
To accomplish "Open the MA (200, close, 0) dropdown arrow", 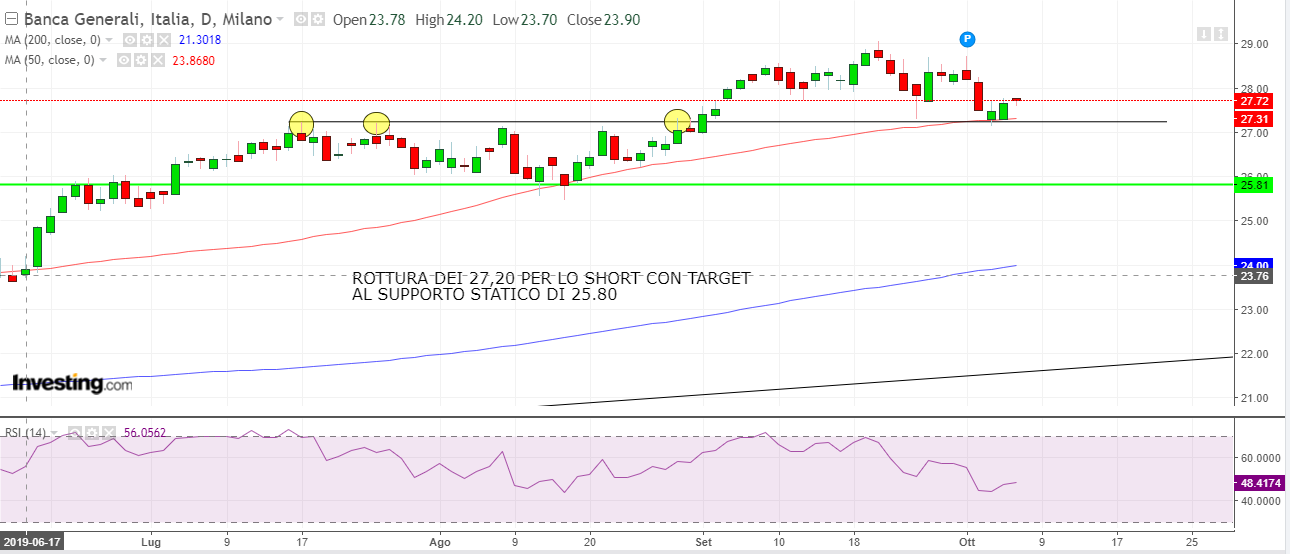I will click(108, 40).
